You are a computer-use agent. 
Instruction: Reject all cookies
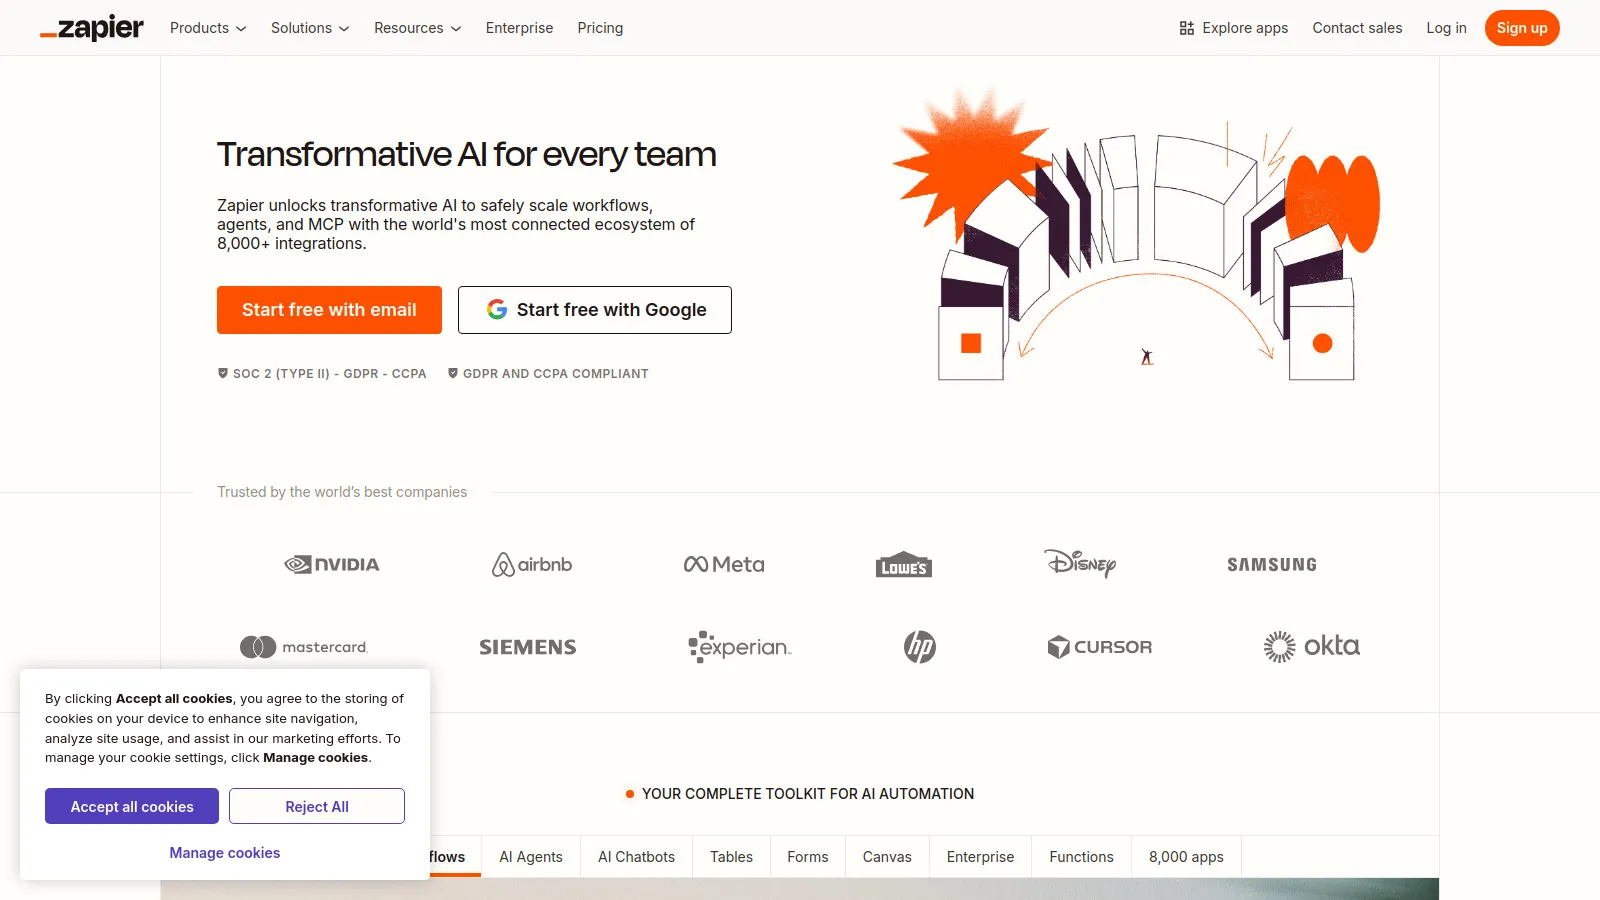pos(316,806)
